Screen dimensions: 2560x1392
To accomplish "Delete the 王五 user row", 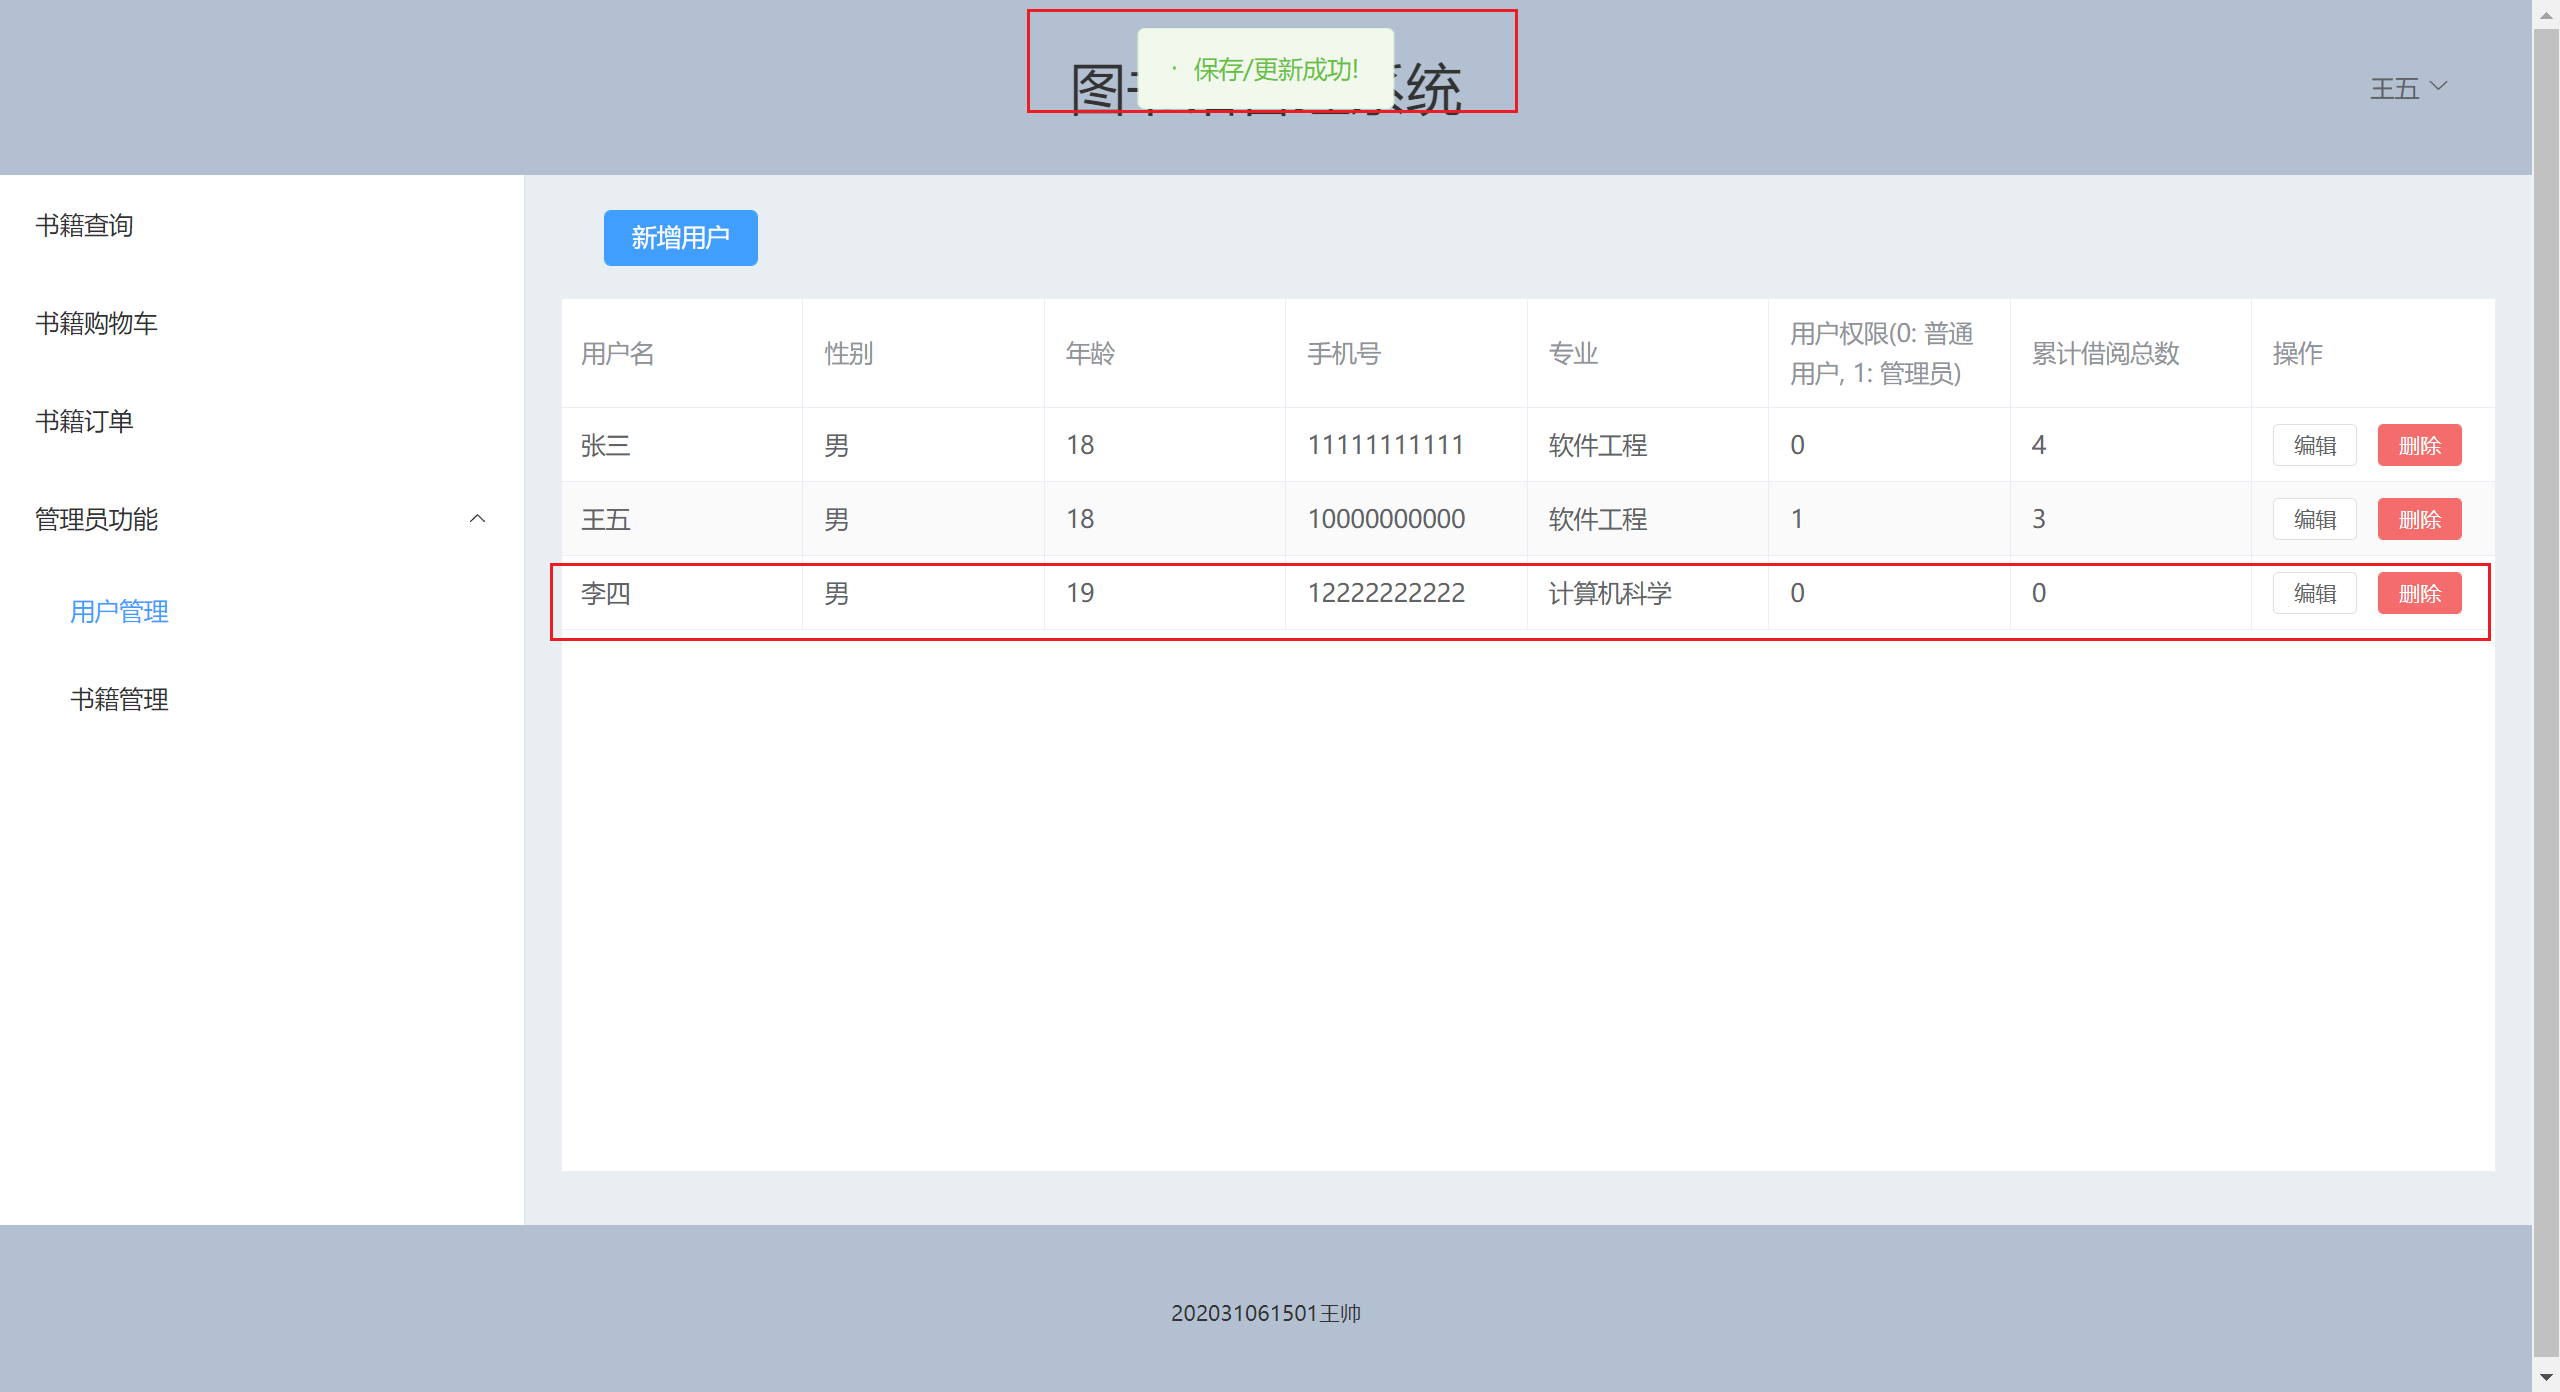I will tap(2419, 519).
